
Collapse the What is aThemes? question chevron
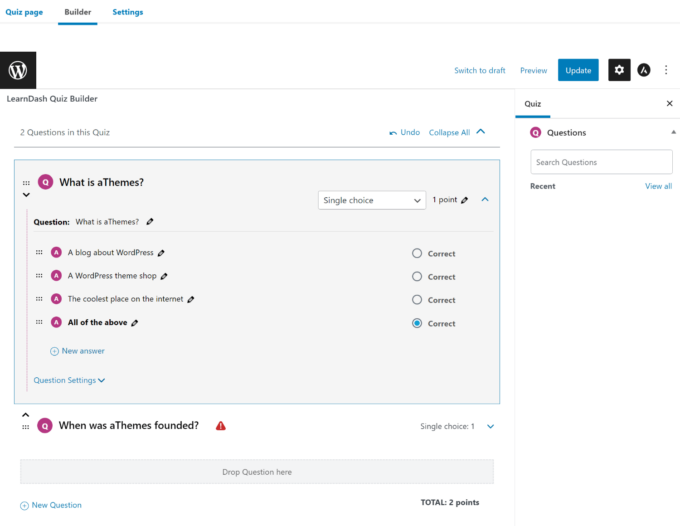(x=485, y=199)
